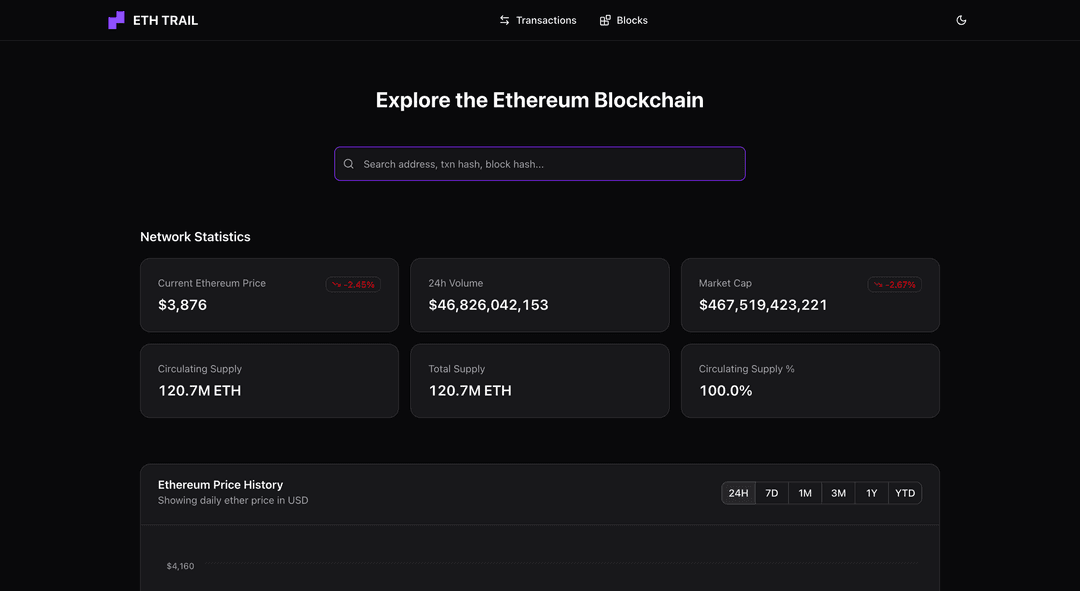Click the Current Ethereum Price card

pyautogui.click(x=269, y=295)
